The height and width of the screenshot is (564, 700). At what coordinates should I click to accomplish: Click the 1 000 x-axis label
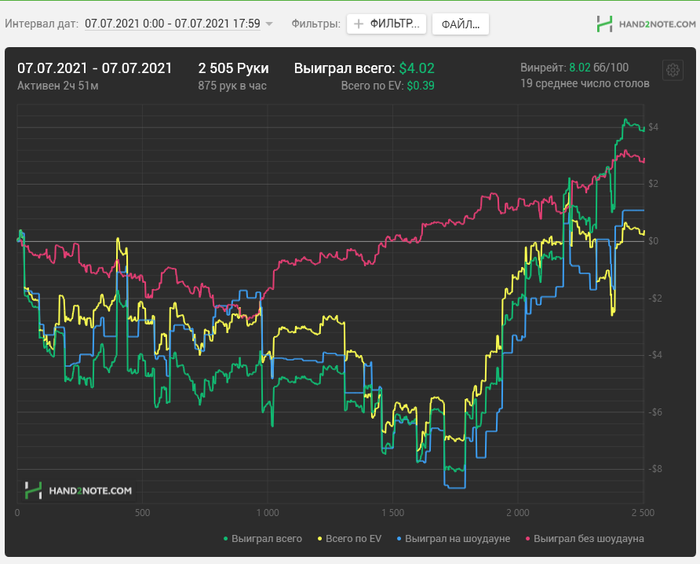click(267, 513)
